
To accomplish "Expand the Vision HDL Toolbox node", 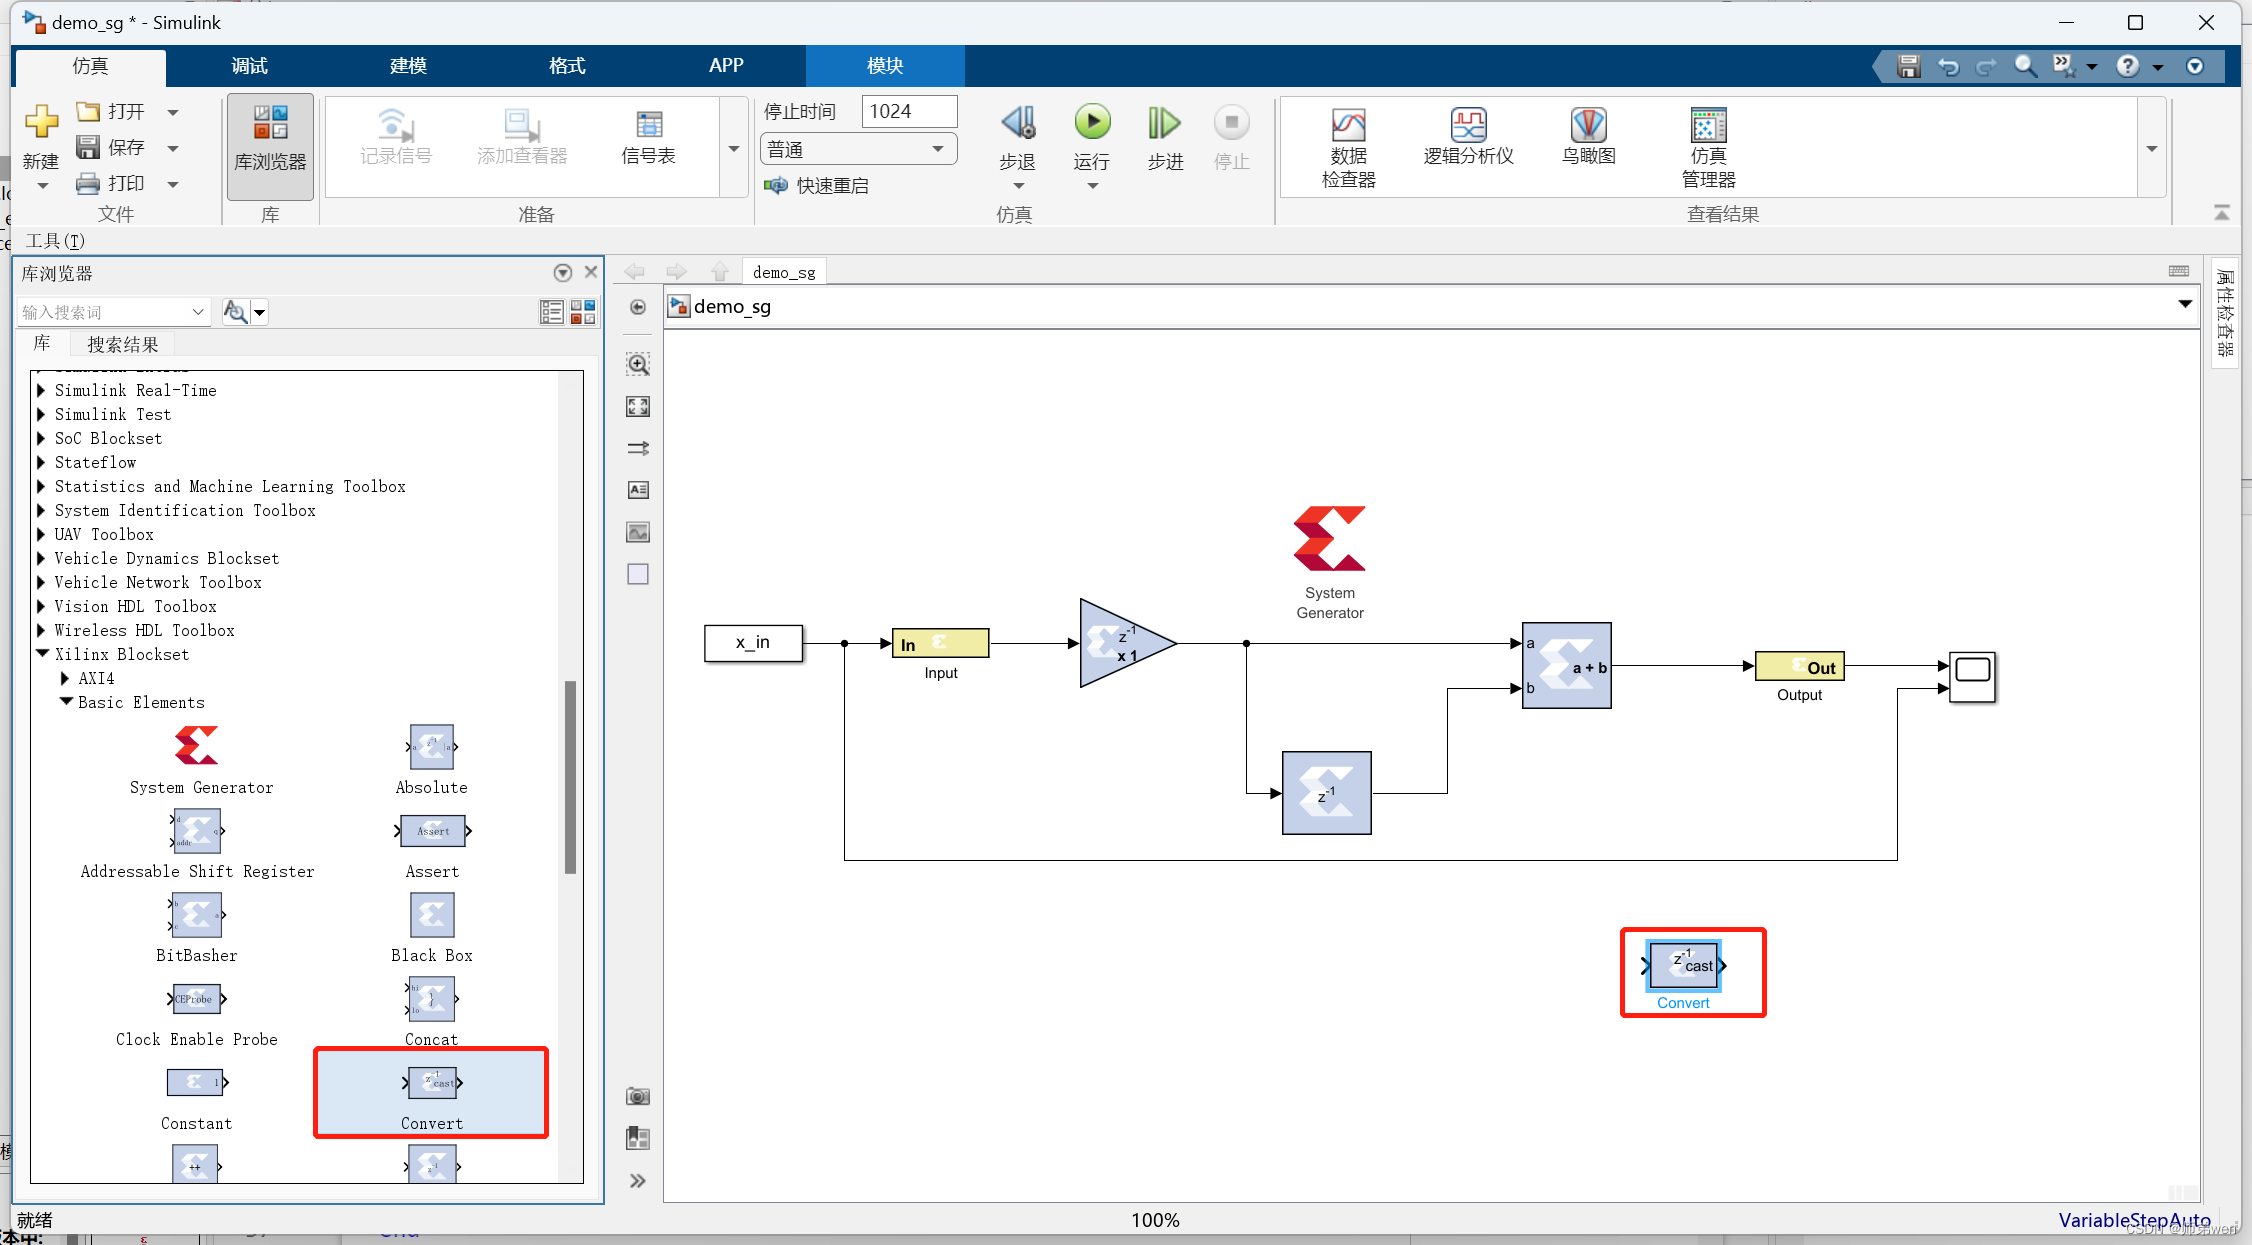I will [x=41, y=606].
